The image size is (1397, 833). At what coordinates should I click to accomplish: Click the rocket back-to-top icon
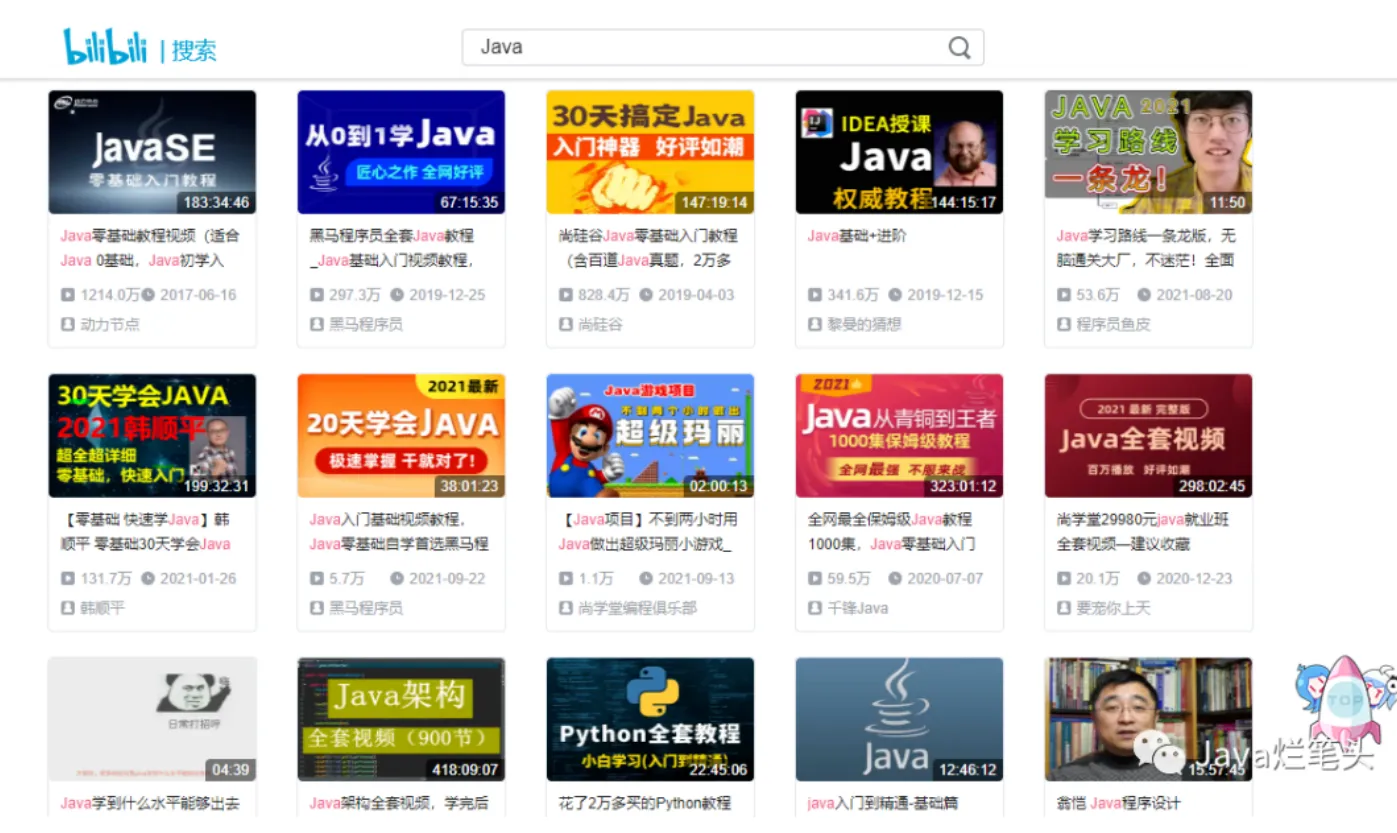[x=1344, y=702]
